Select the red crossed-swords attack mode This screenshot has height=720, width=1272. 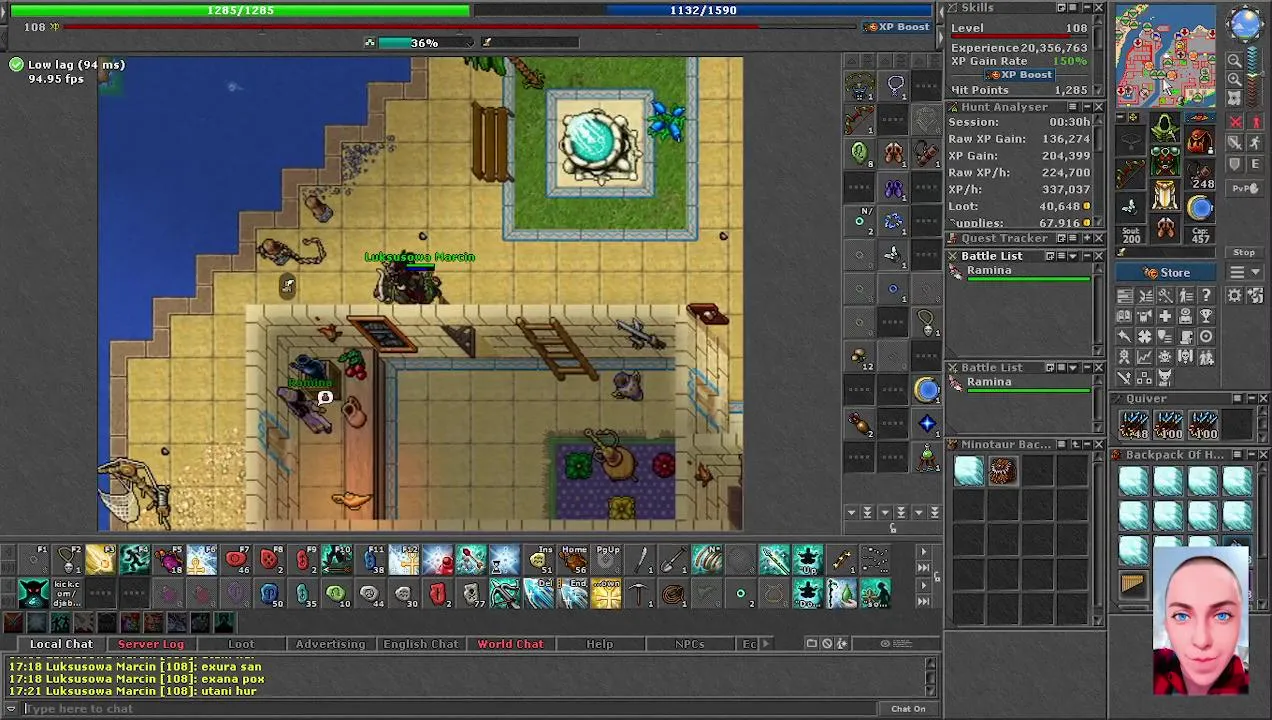(1234, 121)
